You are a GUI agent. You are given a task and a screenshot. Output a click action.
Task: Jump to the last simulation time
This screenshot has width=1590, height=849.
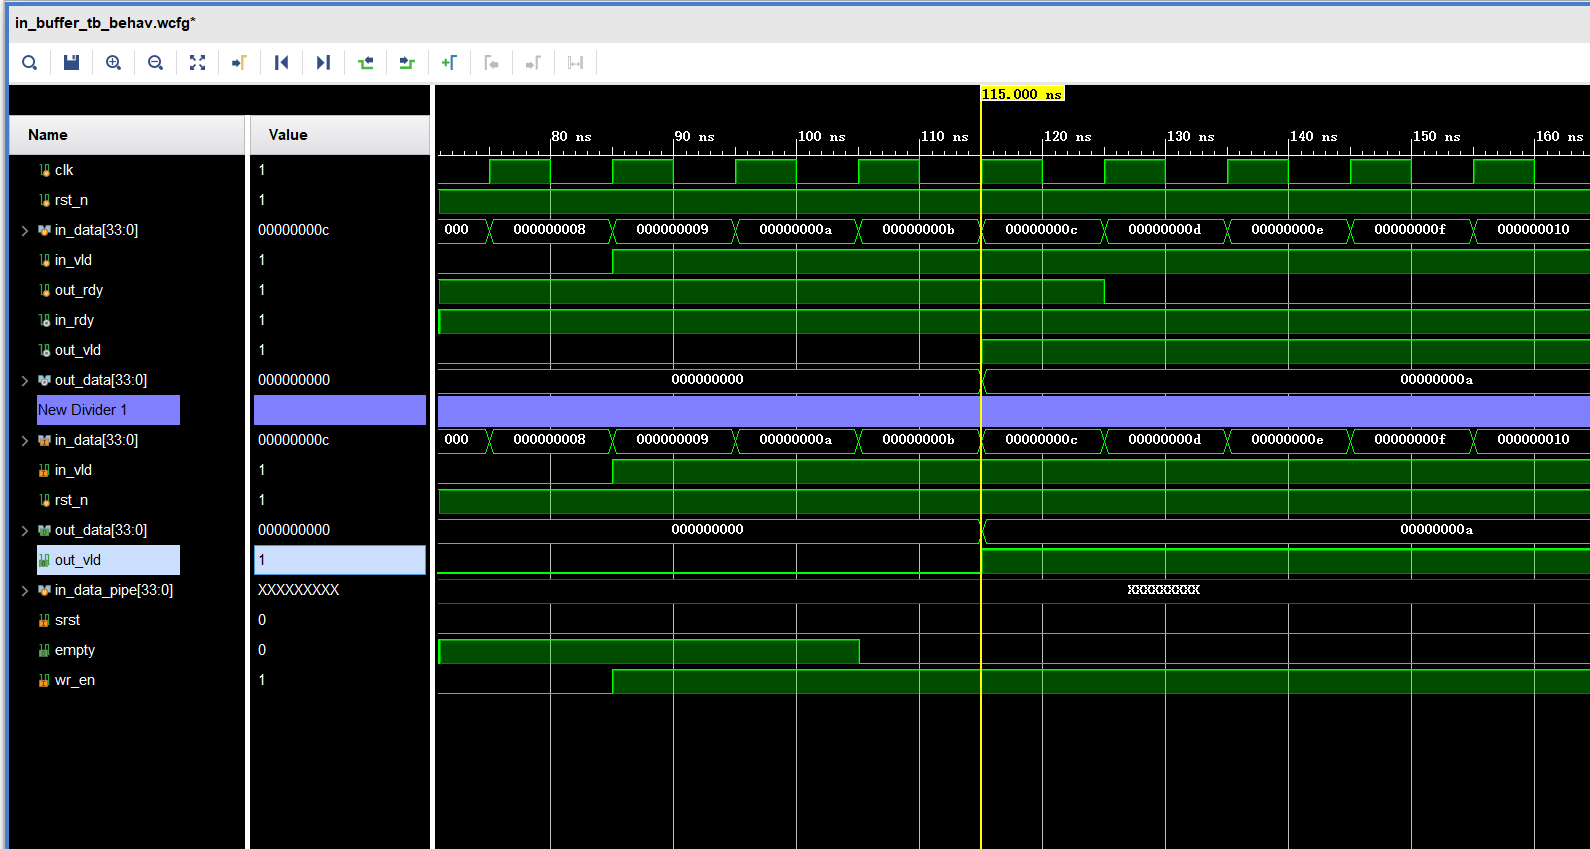pyautogui.click(x=323, y=63)
